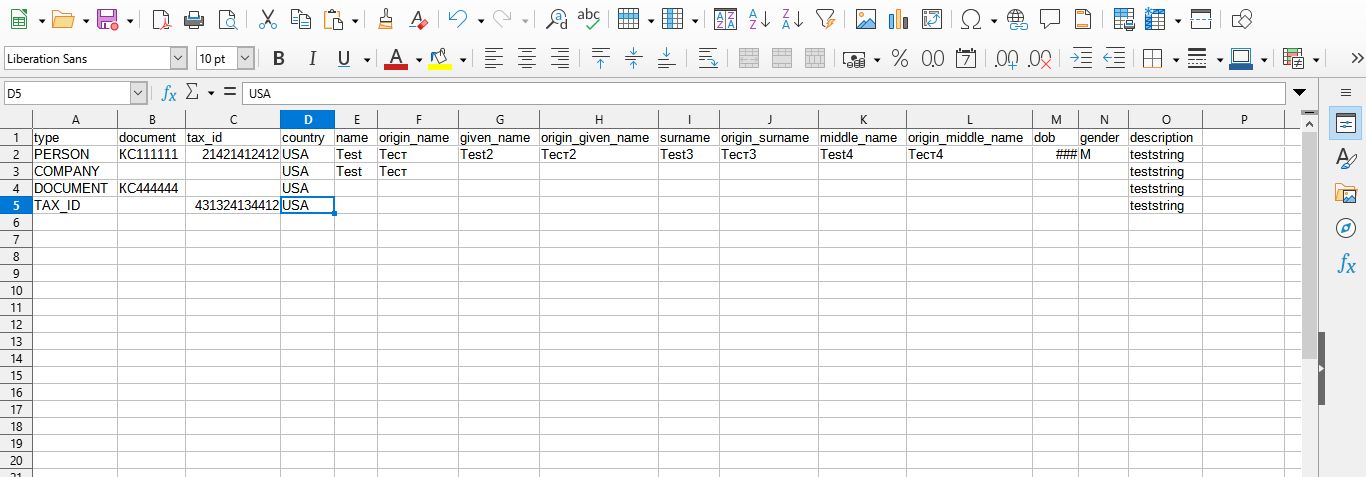Image resolution: width=1366 pixels, height=477 pixels.
Task: Expand the Name Box dropdown
Action: [x=138, y=93]
